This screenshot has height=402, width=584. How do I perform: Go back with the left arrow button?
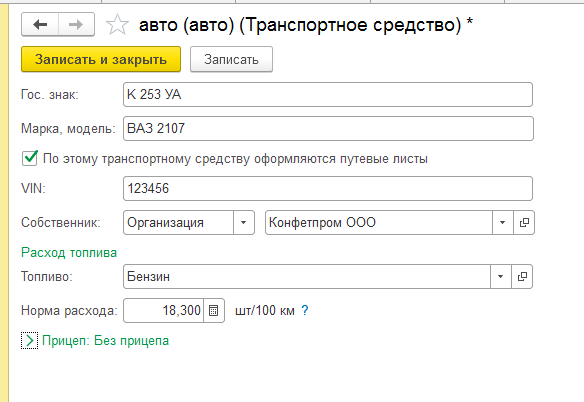pos(40,25)
